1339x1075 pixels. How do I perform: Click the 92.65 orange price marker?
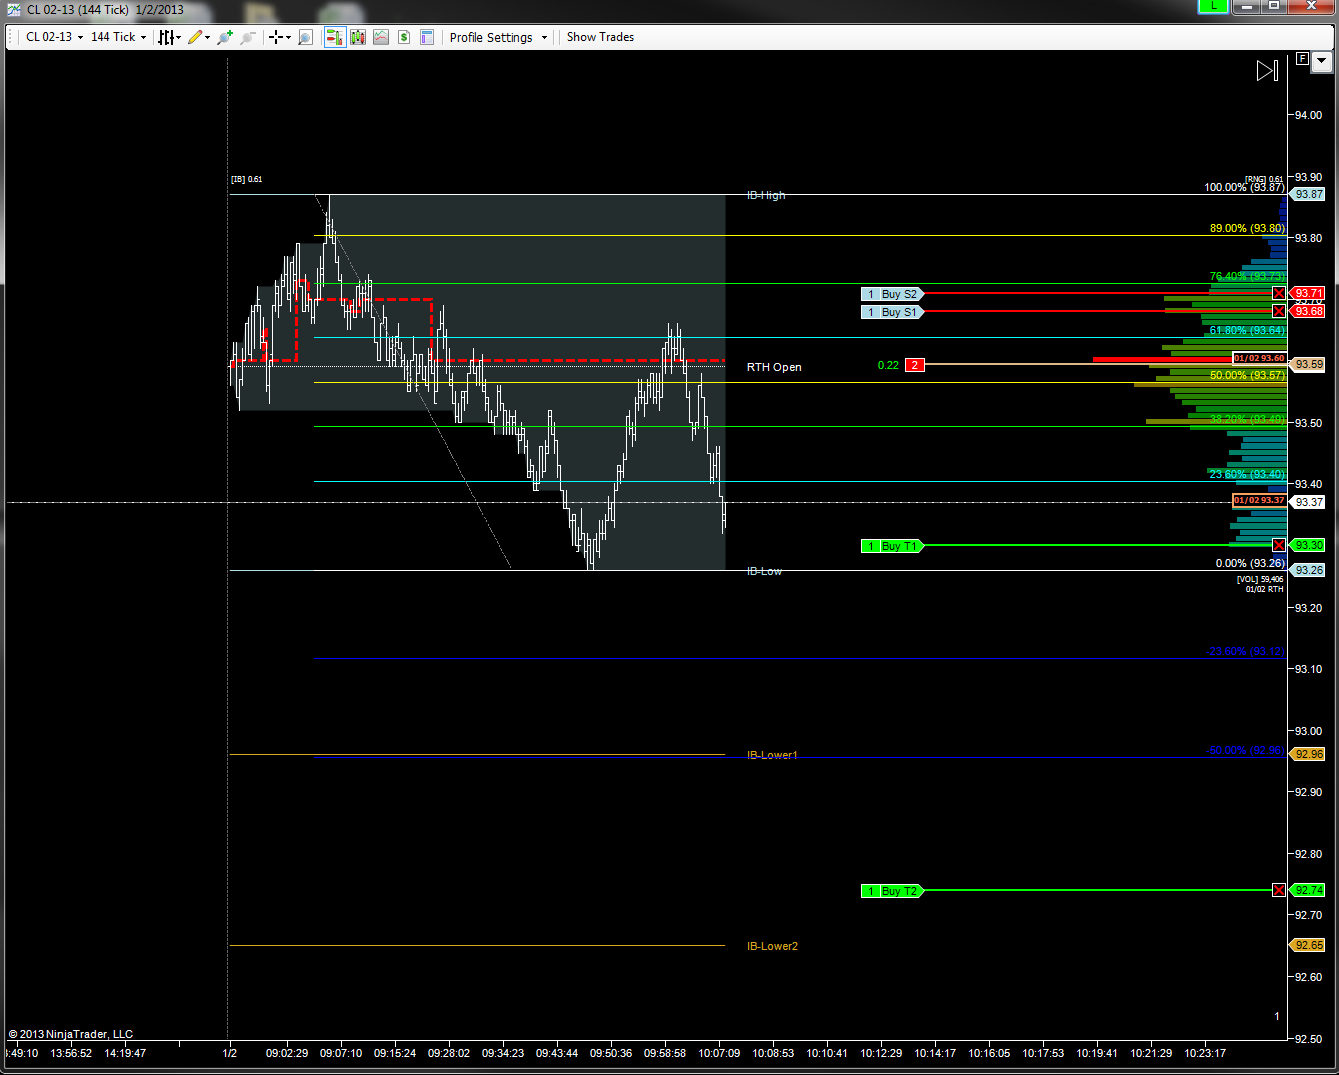1308,945
